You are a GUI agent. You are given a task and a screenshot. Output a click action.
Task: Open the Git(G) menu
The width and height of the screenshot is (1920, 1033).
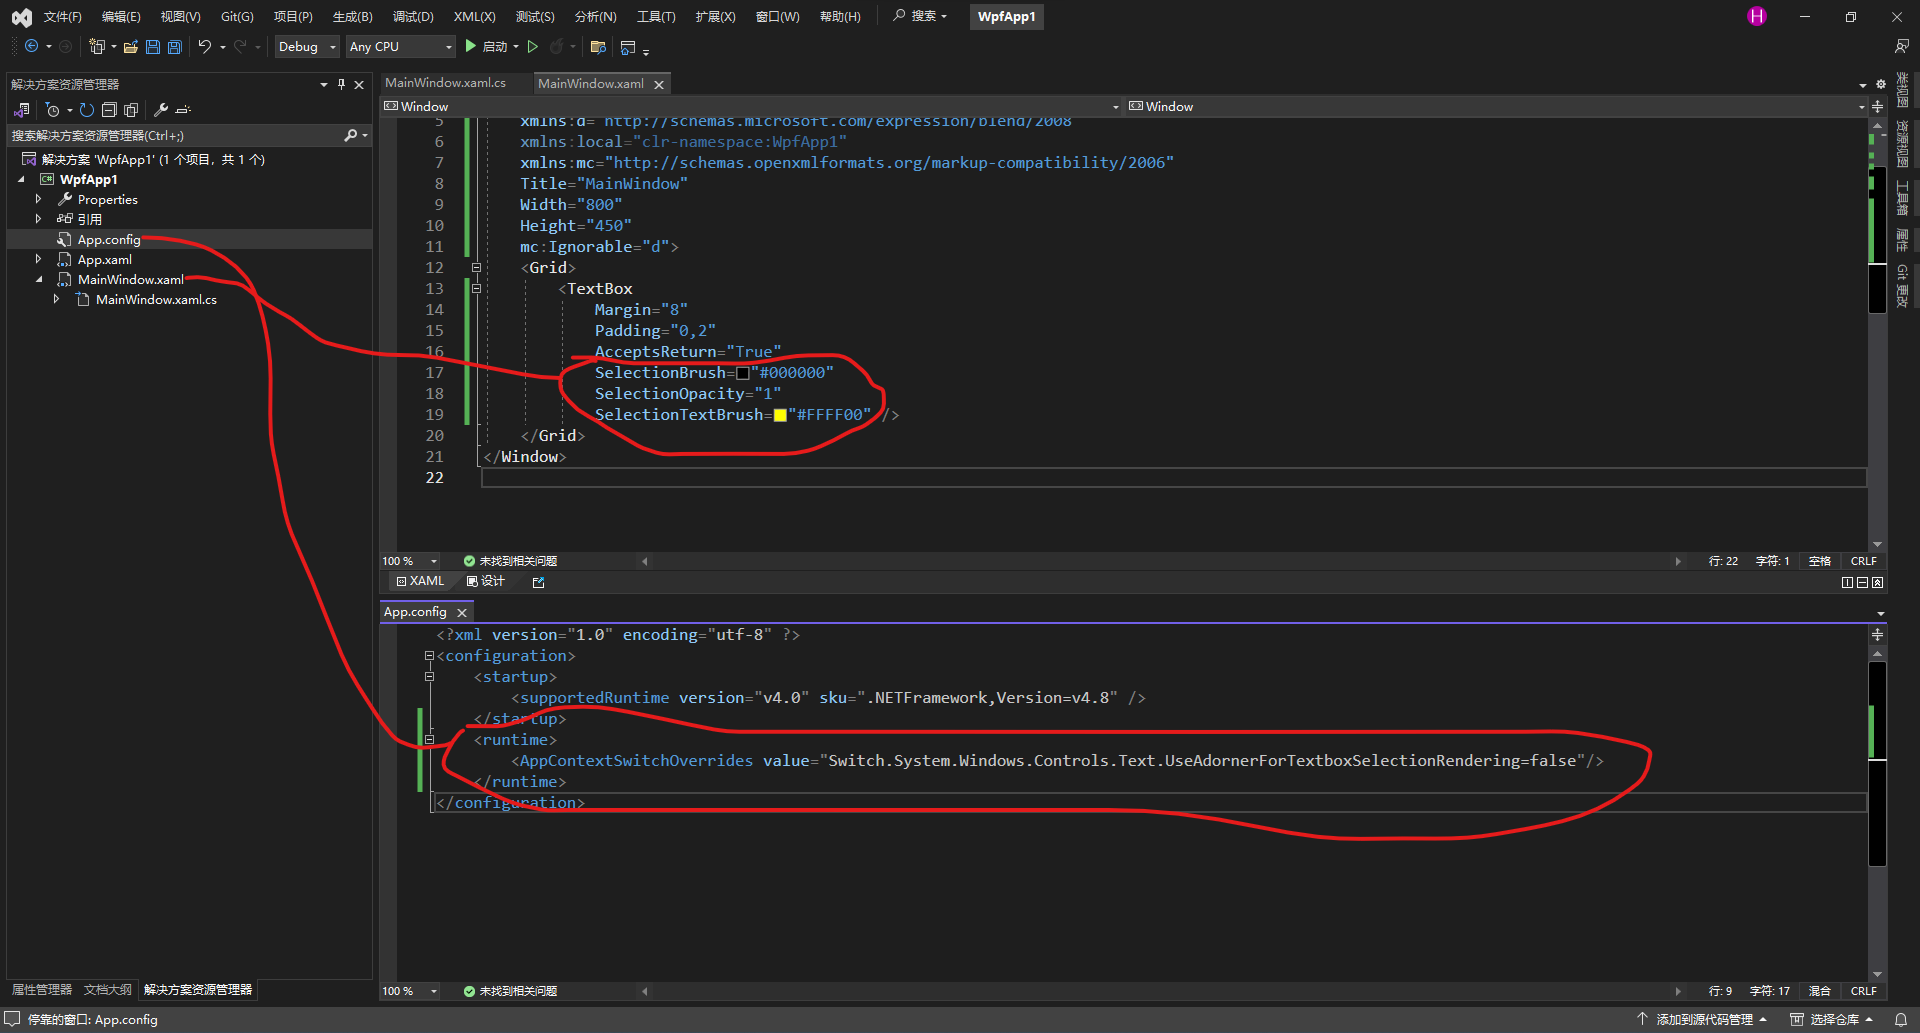click(x=237, y=16)
